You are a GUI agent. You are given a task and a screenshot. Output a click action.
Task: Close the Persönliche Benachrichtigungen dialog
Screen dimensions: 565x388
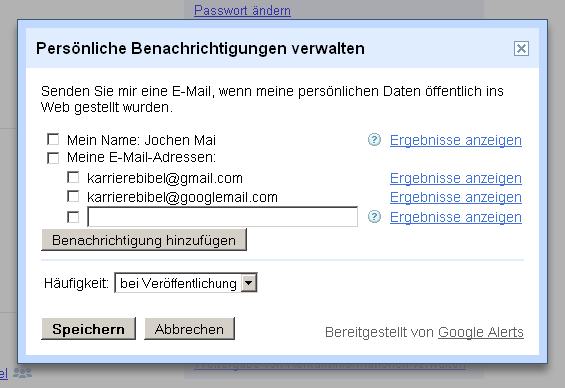[x=521, y=48]
